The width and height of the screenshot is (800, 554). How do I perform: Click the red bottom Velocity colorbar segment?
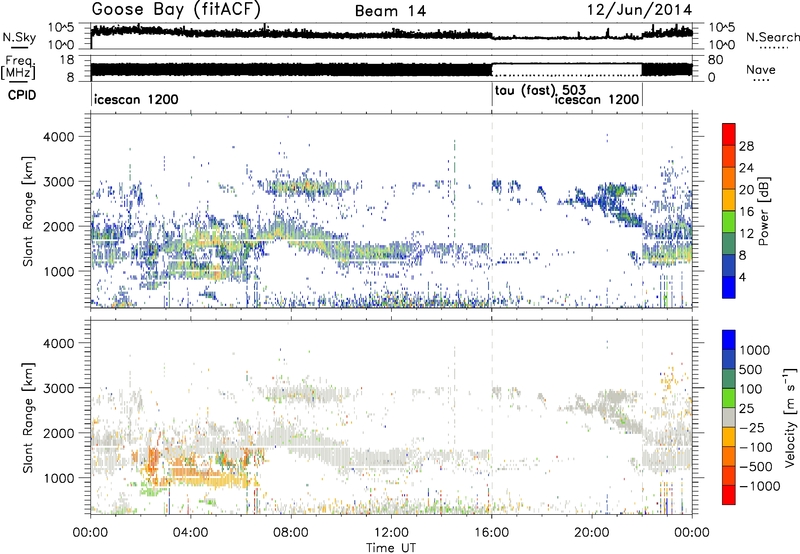pyautogui.click(x=729, y=495)
